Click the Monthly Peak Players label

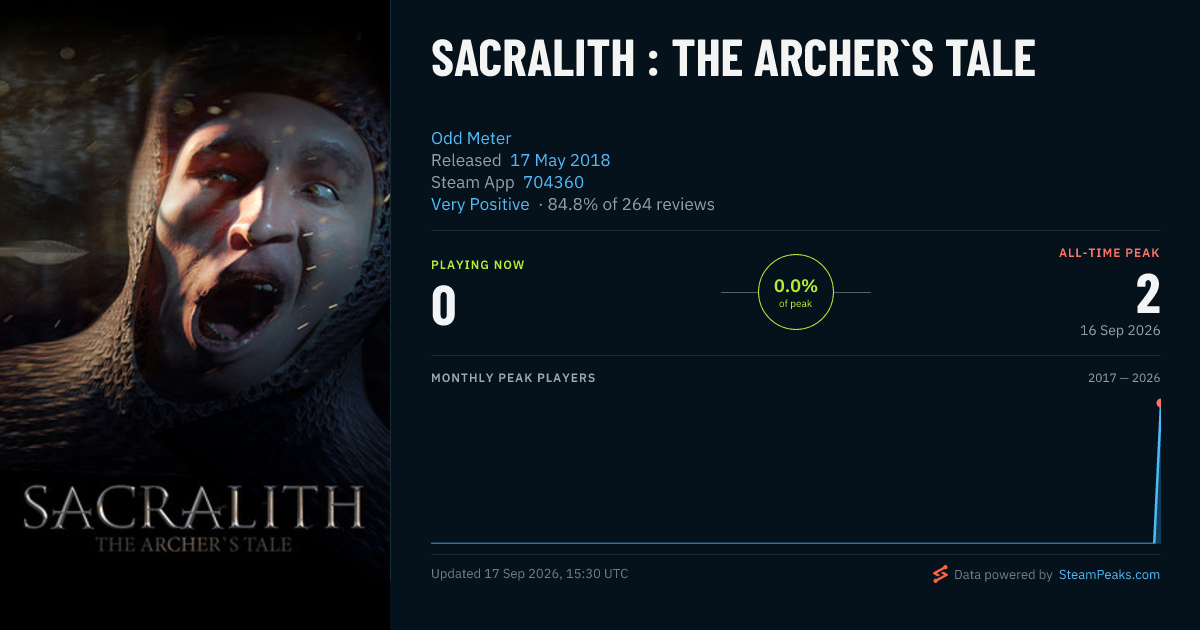[513, 378]
